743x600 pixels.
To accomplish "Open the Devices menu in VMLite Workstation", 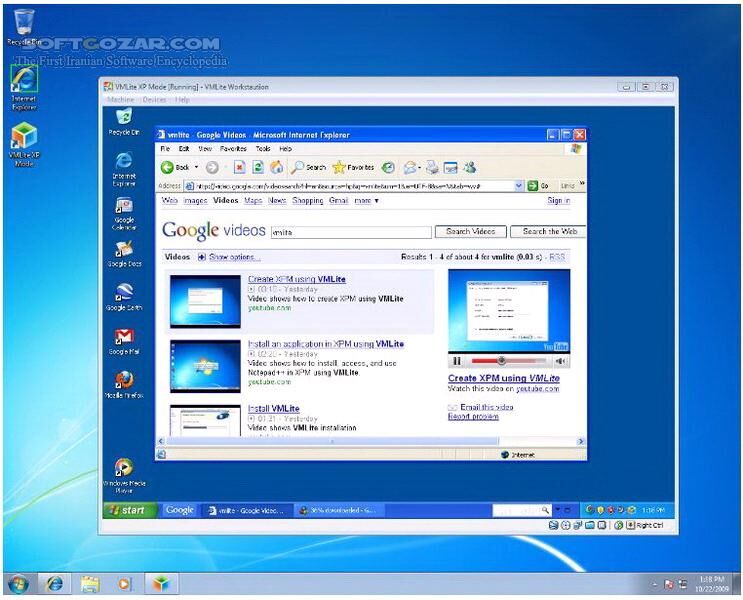I will coord(154,100).
